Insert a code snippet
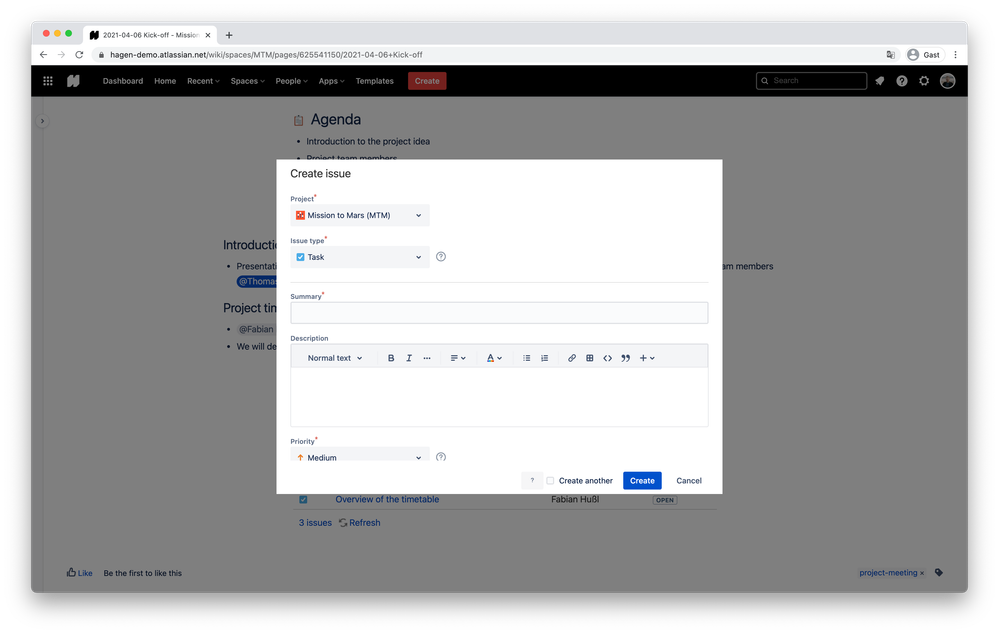Image resolution: width=999 pixels, height=634 pixels. tap(608, 358)
